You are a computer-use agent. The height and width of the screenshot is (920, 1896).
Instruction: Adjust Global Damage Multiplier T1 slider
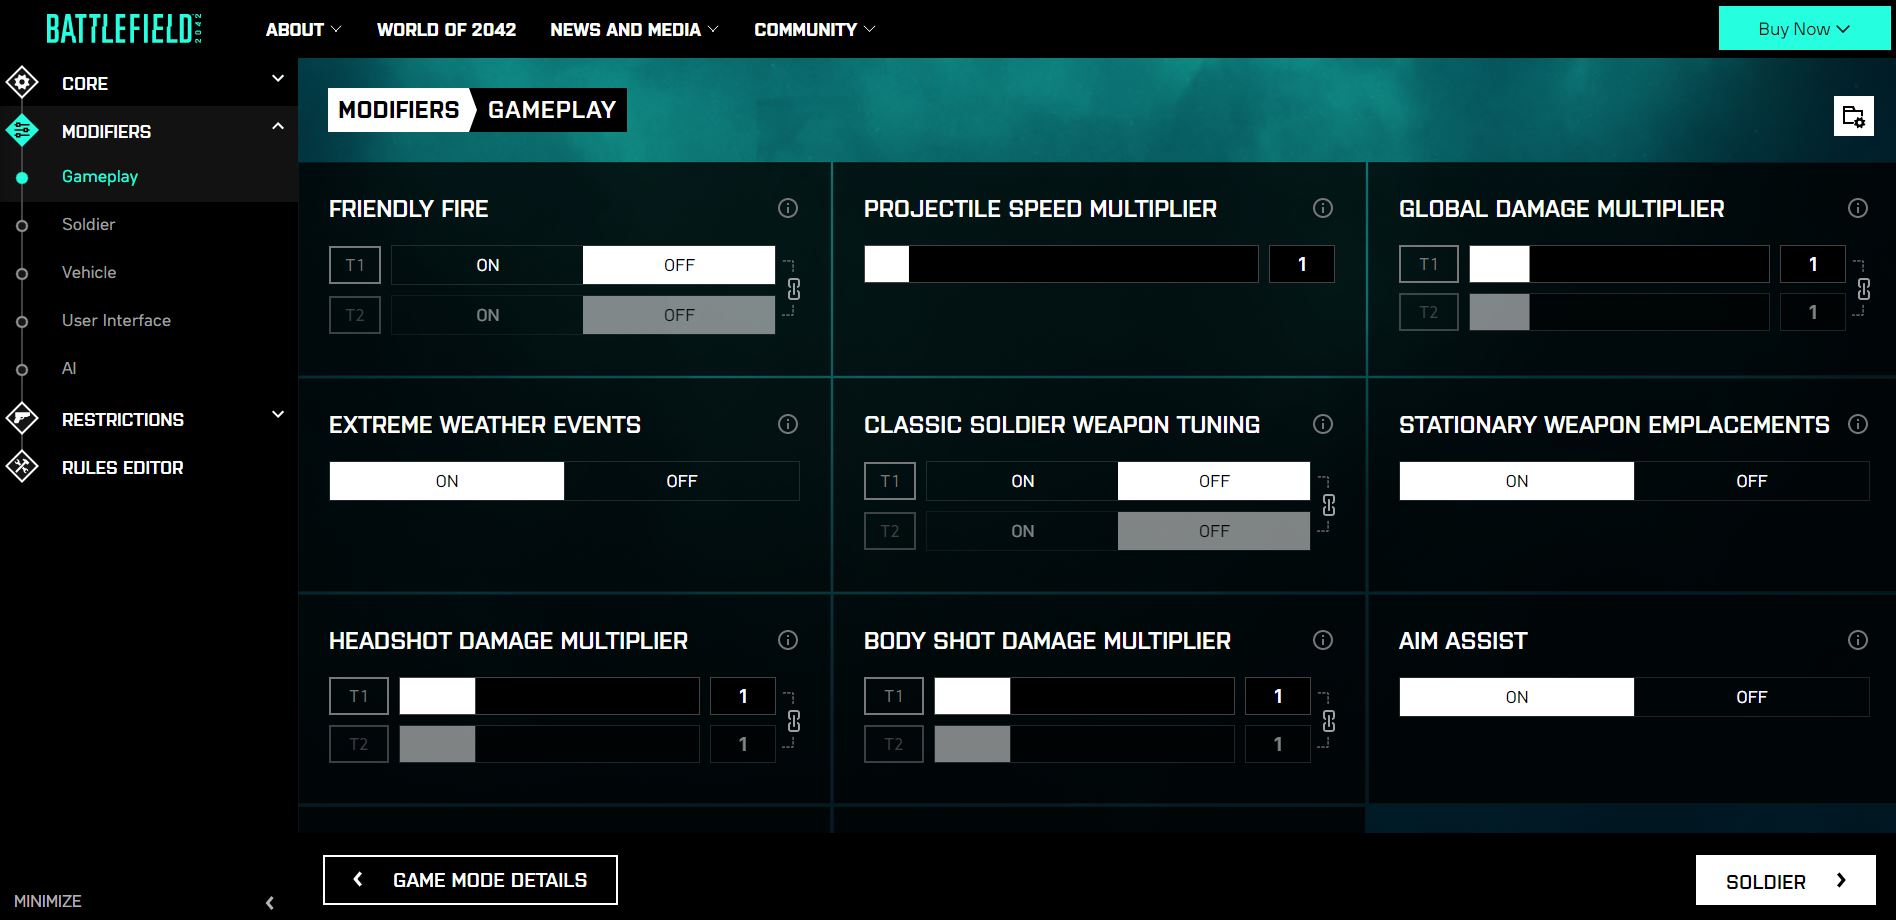tap(1619, 264)
